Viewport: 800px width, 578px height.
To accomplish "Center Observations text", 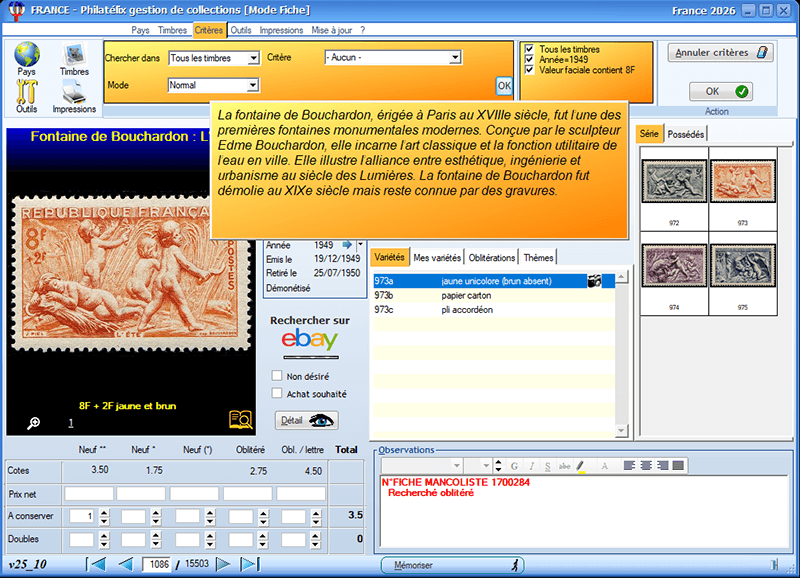I will [x=646, y=465].
